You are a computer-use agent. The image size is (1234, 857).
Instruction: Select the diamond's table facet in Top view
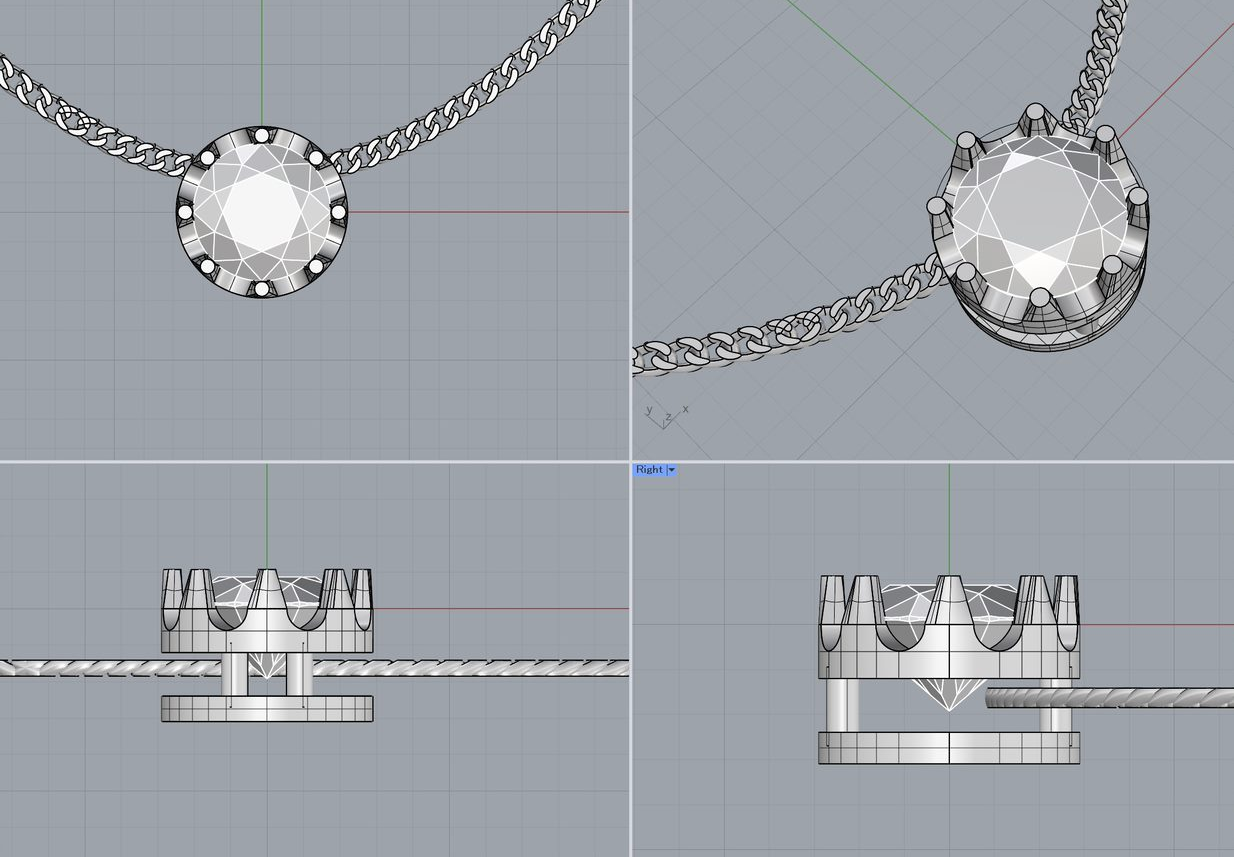[261, 212]
